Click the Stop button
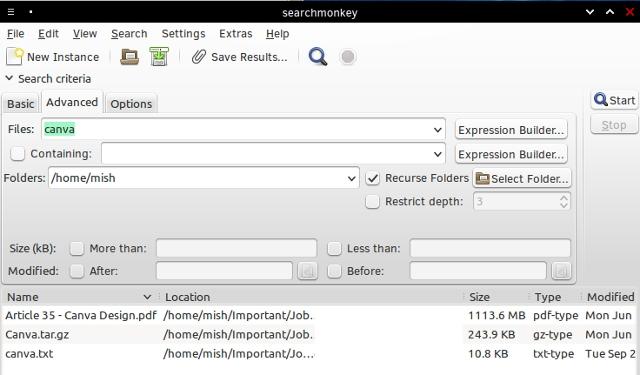Viewport: 640px width, 375px height. click(x=614, y=124)
